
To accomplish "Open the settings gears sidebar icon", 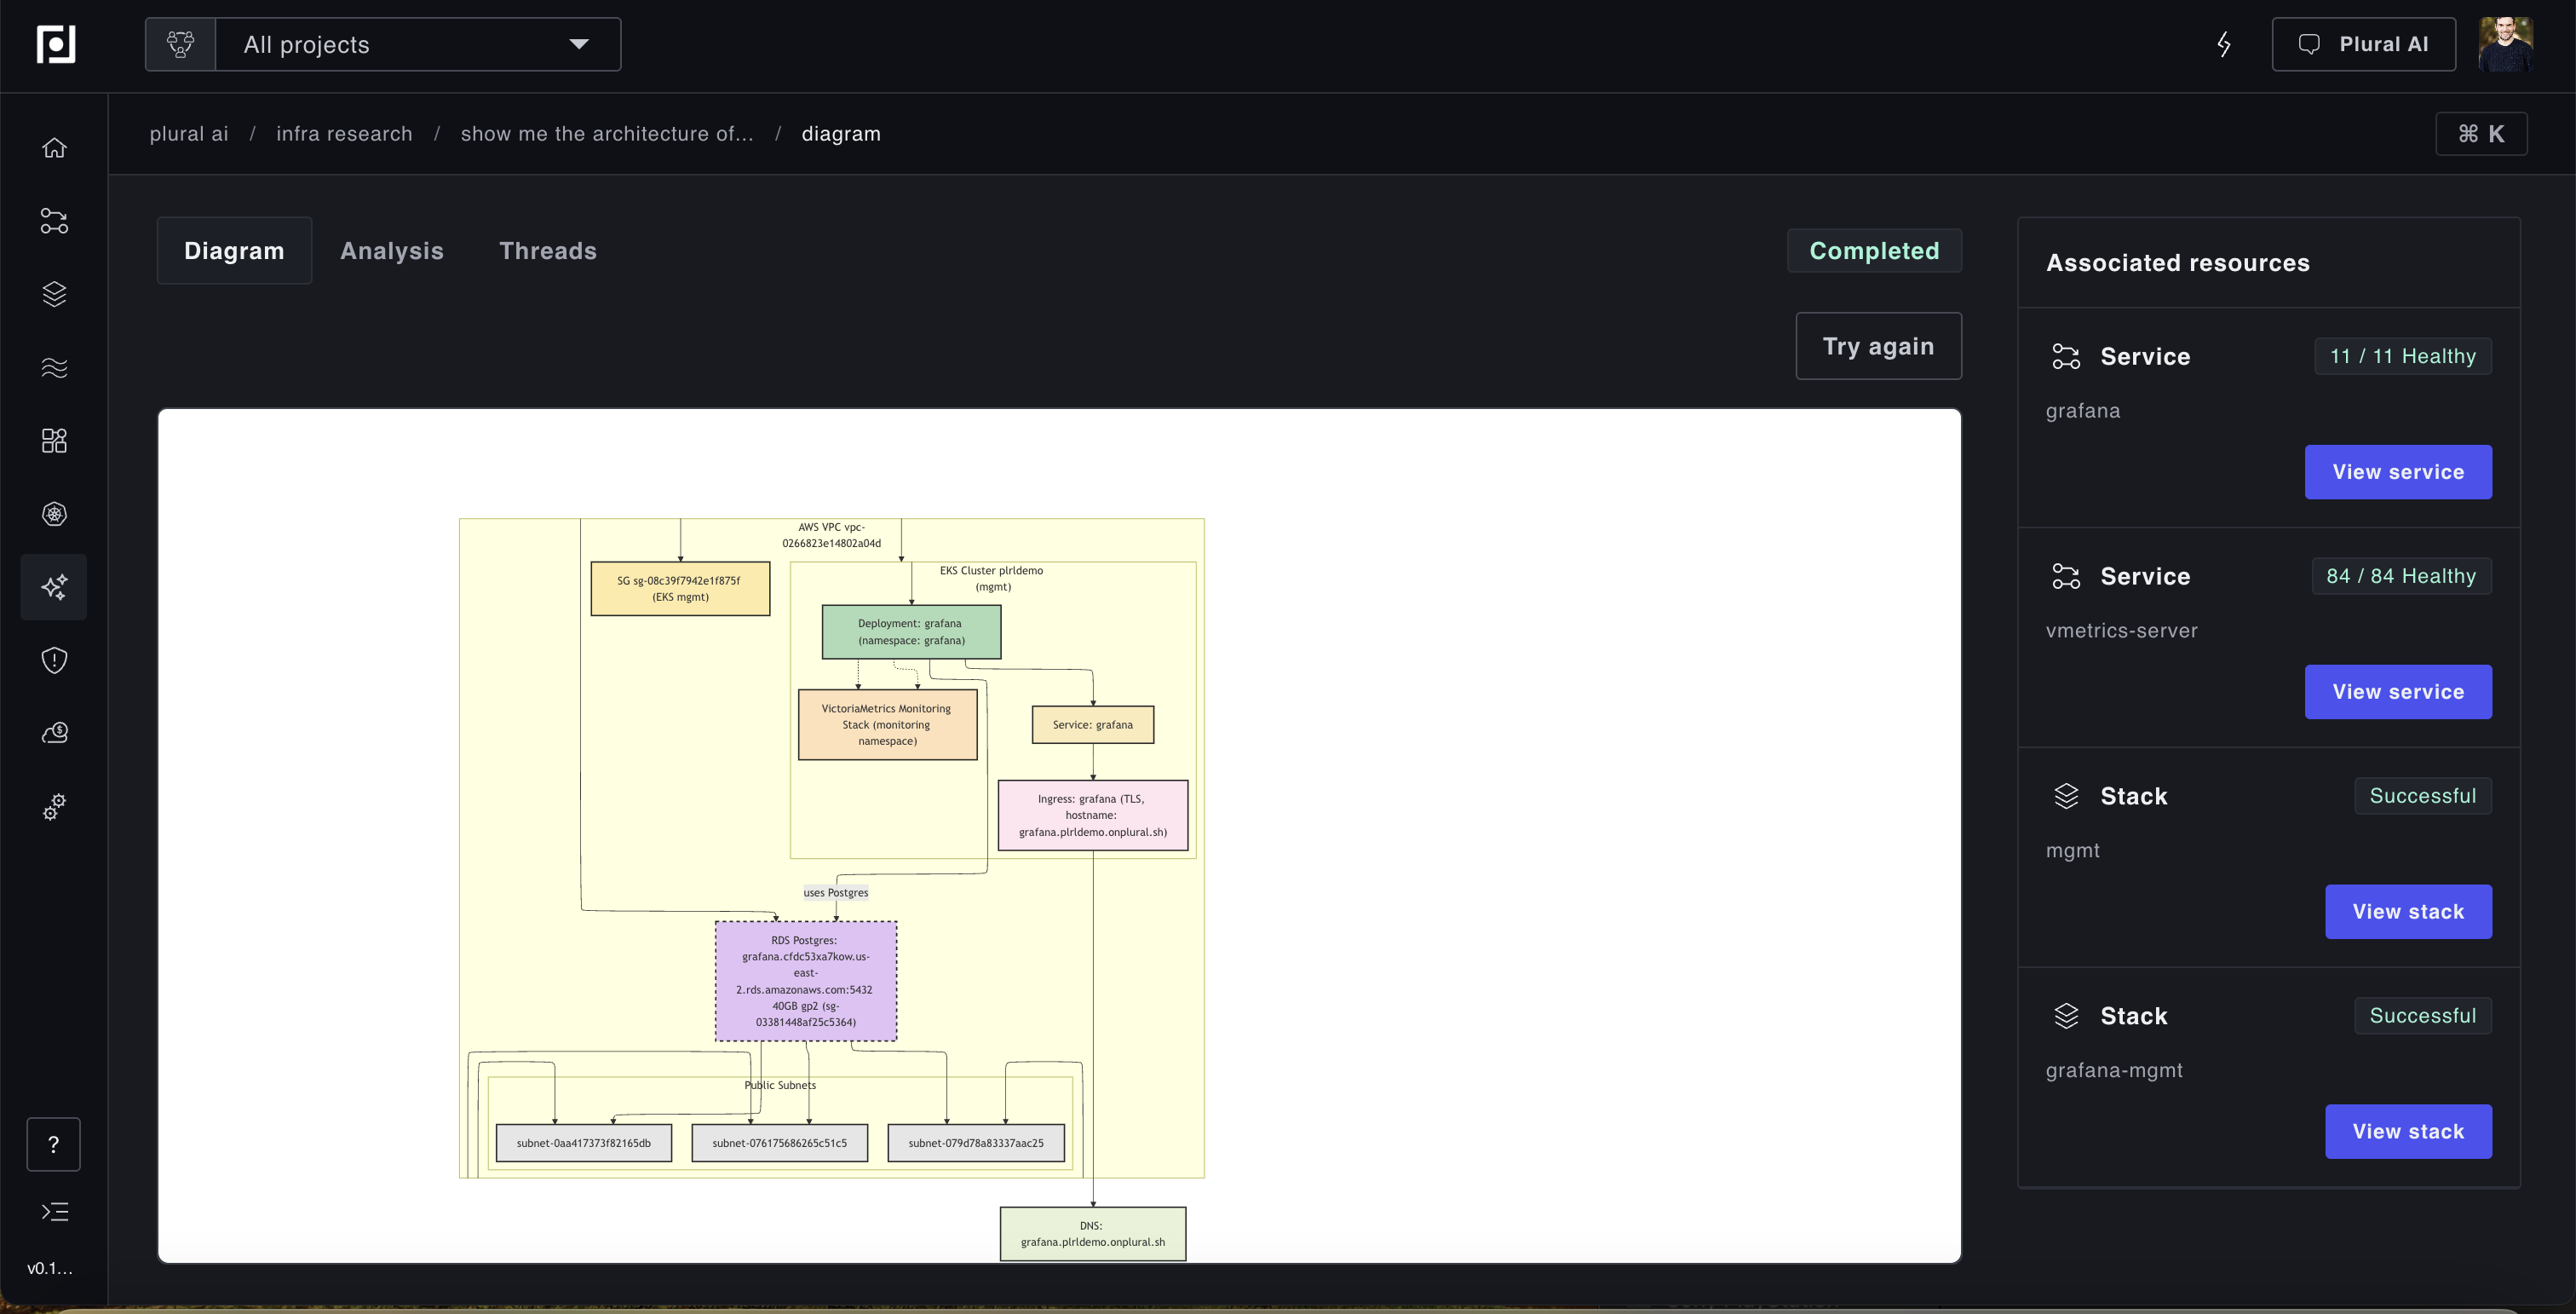I will tap(54, 806).
